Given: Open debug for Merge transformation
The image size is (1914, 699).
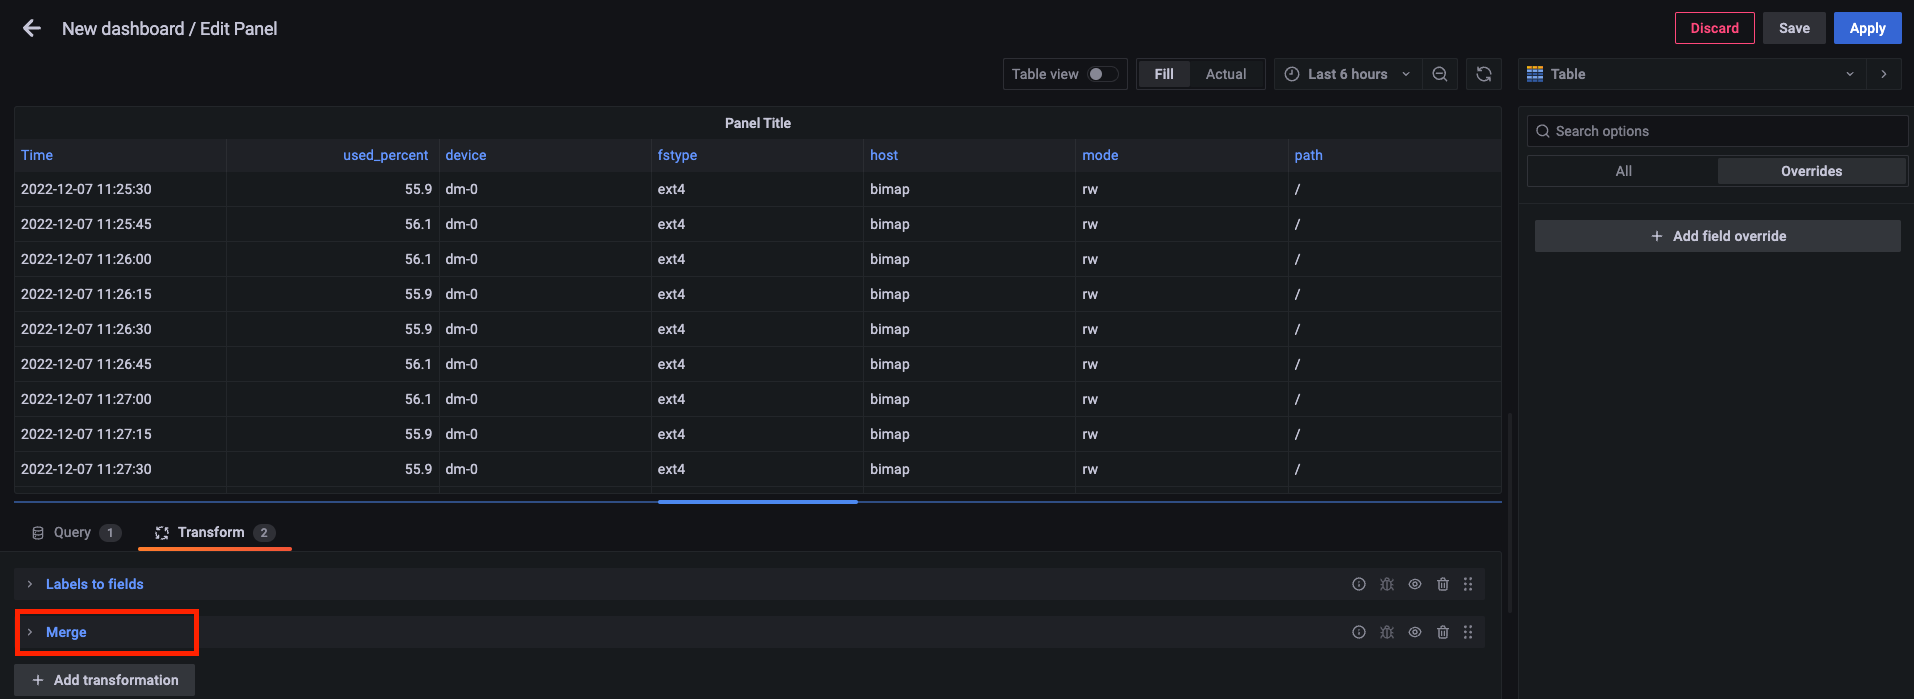Looking at the screenshot, I should coord(1387,632).
